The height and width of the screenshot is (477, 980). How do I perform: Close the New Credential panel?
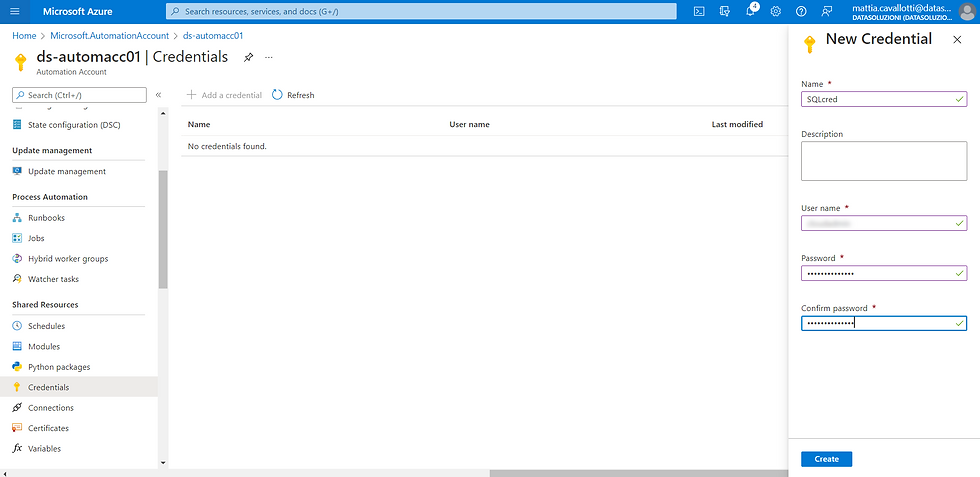pos(957,39)
